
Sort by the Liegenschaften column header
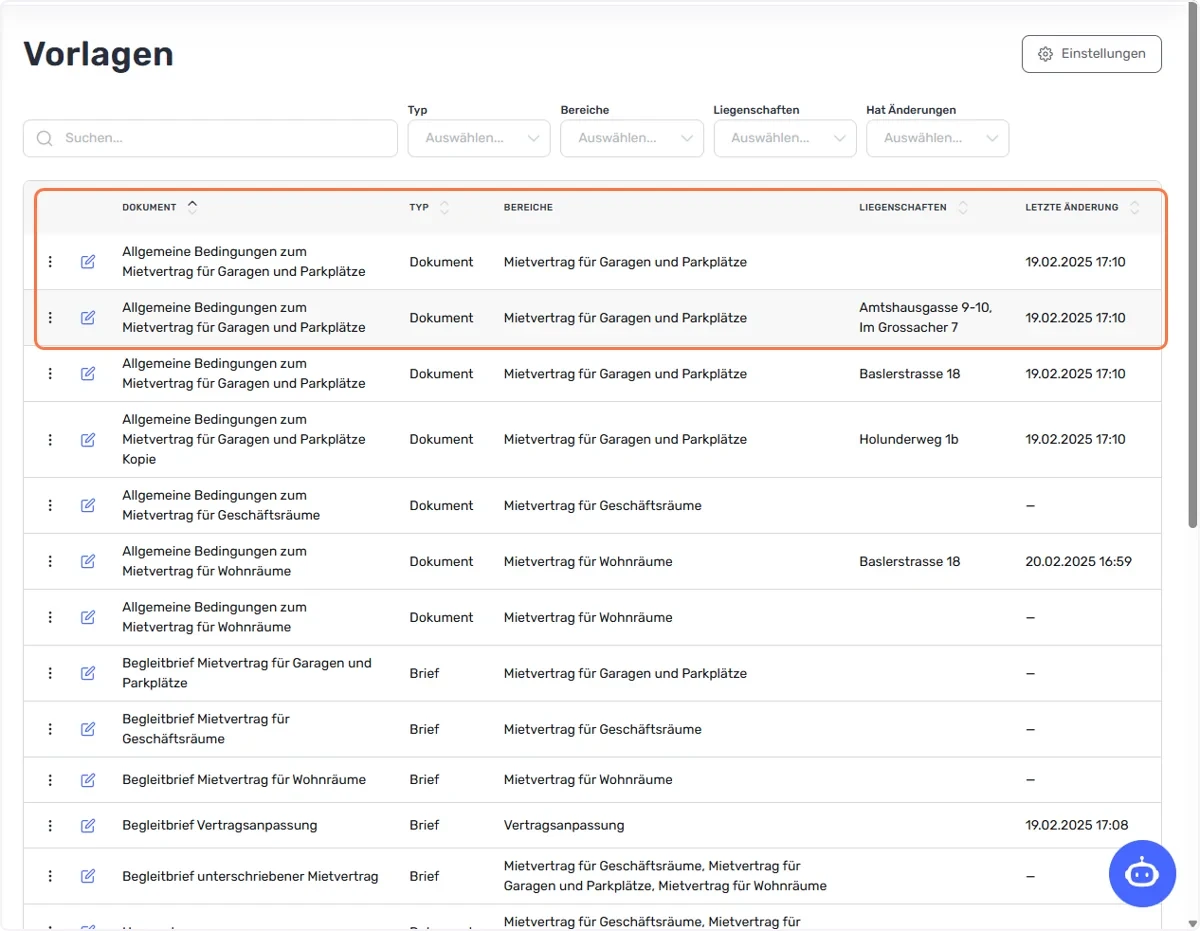tap(913, 207)
